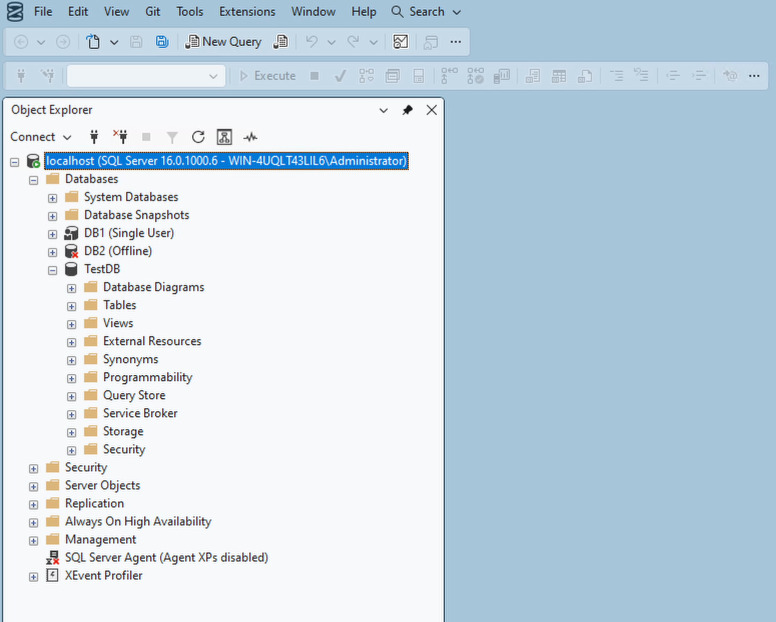Click the Navigate Forward arrow icon

[63, 42]
